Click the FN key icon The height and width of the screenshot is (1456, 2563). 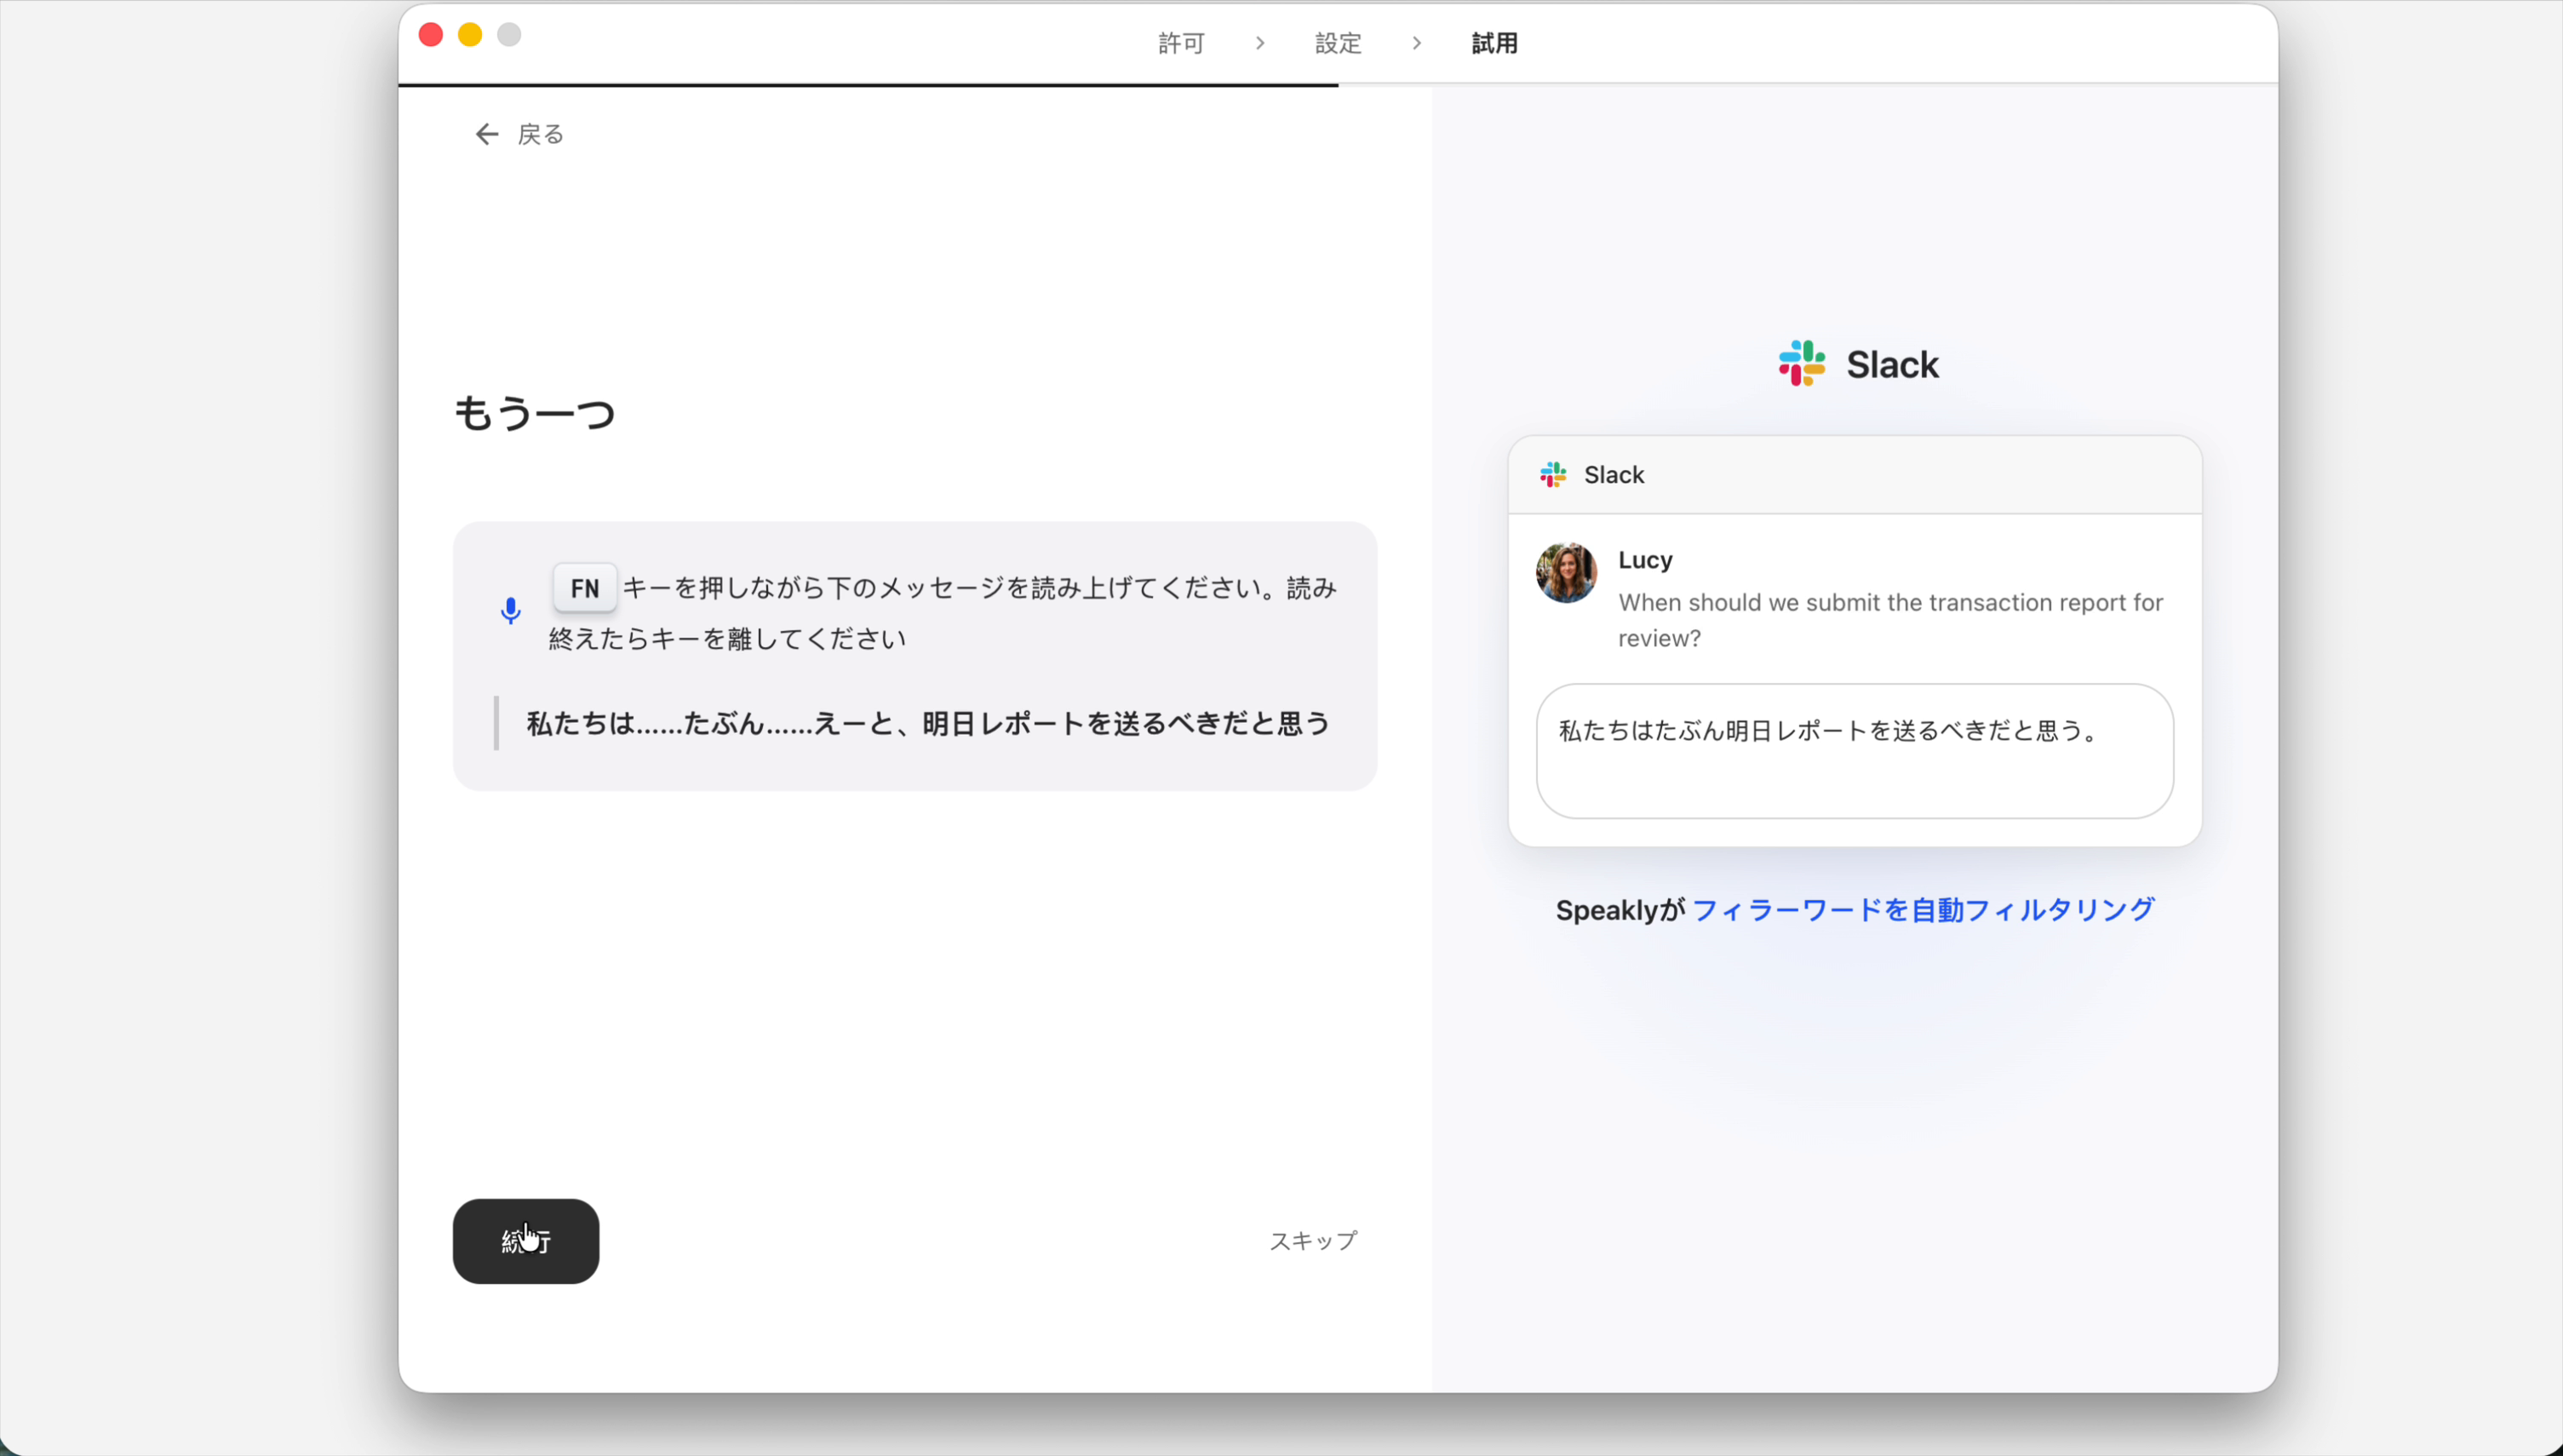point(585,588)
